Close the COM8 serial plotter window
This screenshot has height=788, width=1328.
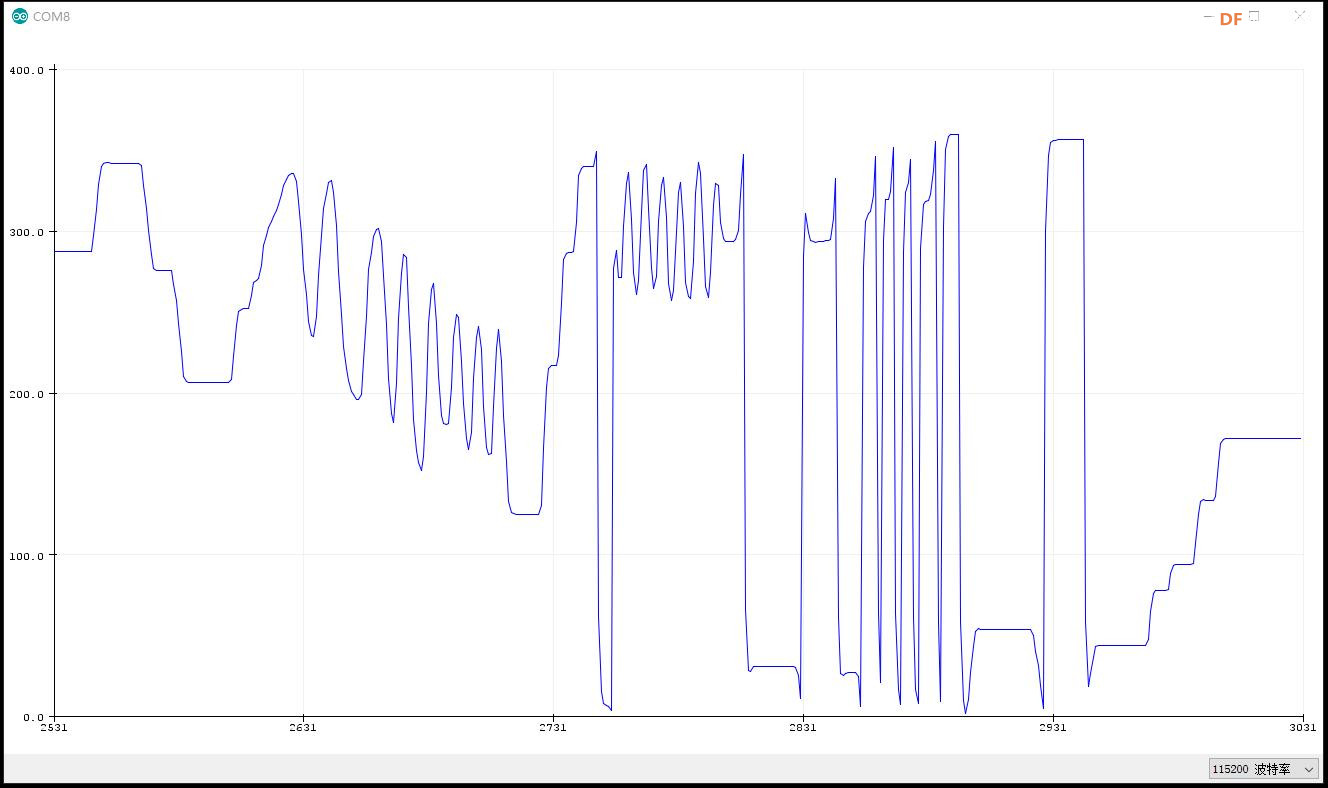(1299, 16)
